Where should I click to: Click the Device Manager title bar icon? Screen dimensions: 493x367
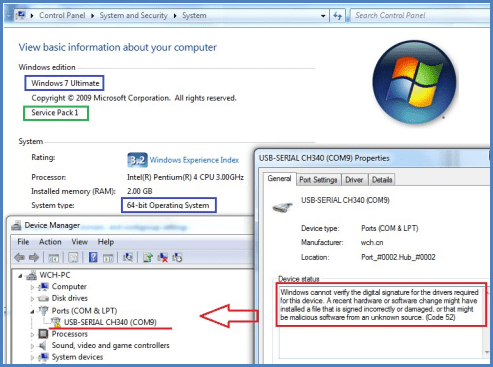[16, 226]
